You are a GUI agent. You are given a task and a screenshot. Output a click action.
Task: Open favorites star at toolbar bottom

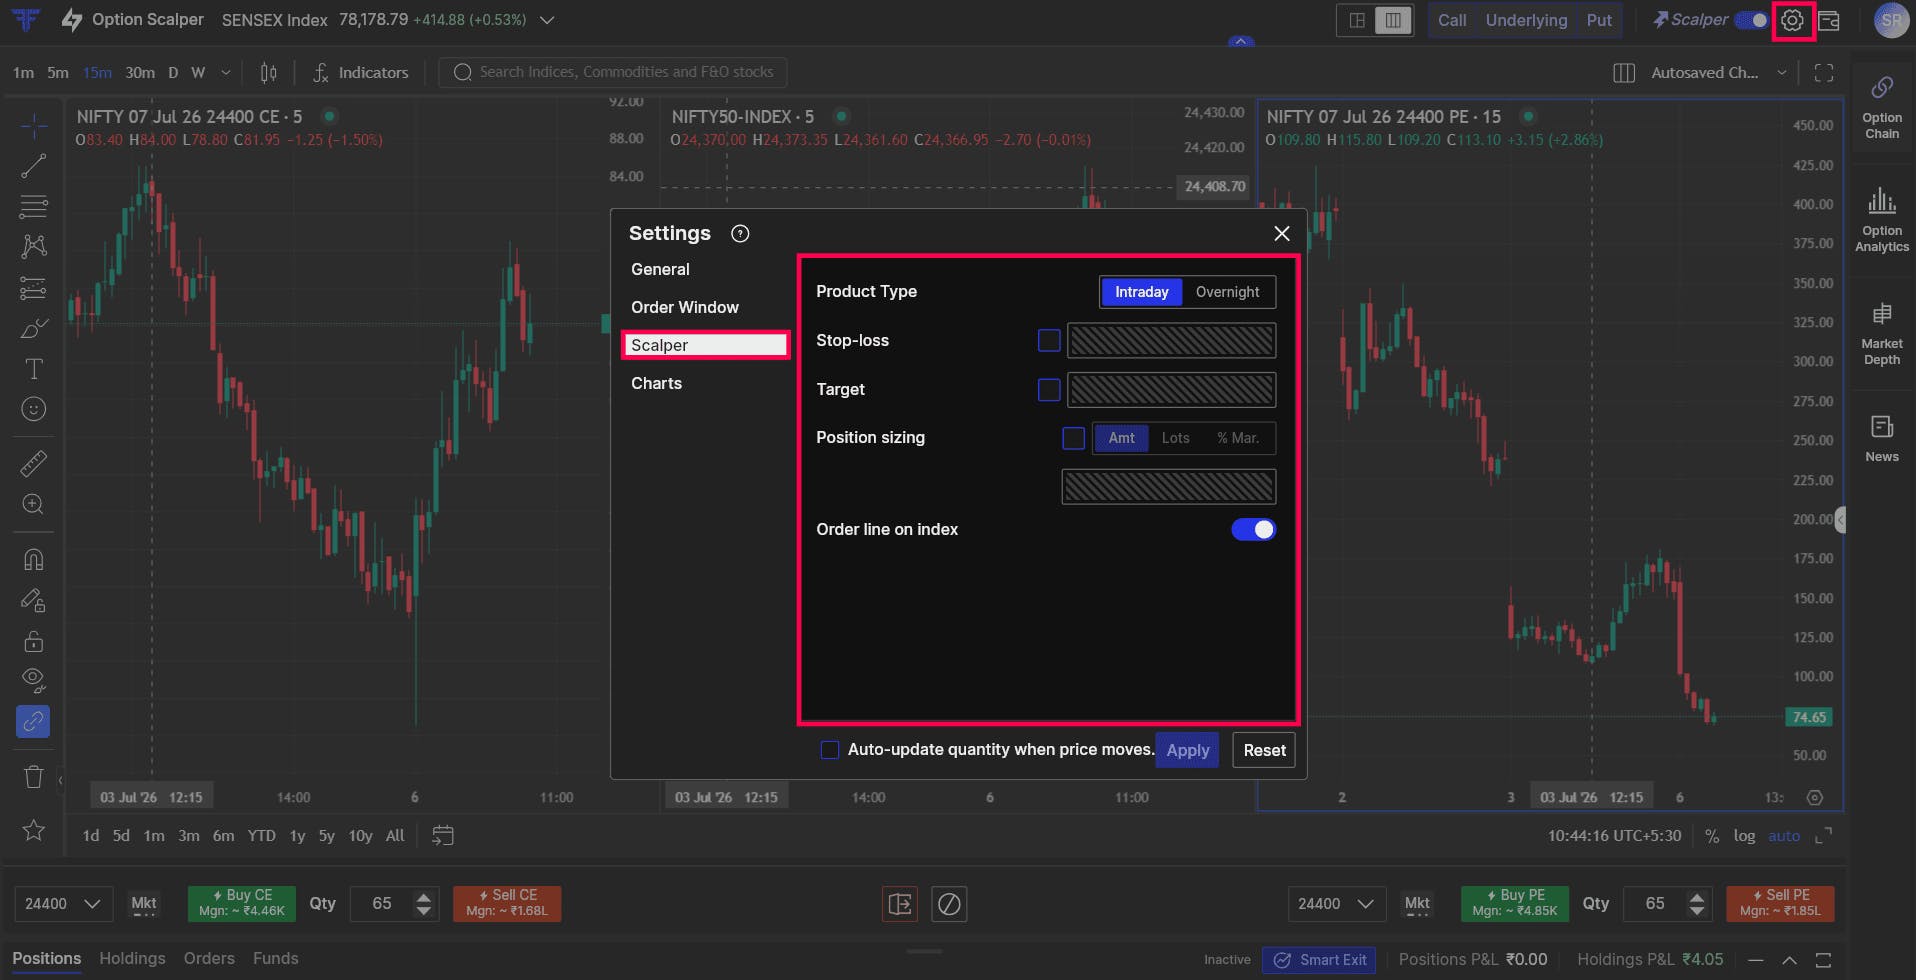[34, 830]
